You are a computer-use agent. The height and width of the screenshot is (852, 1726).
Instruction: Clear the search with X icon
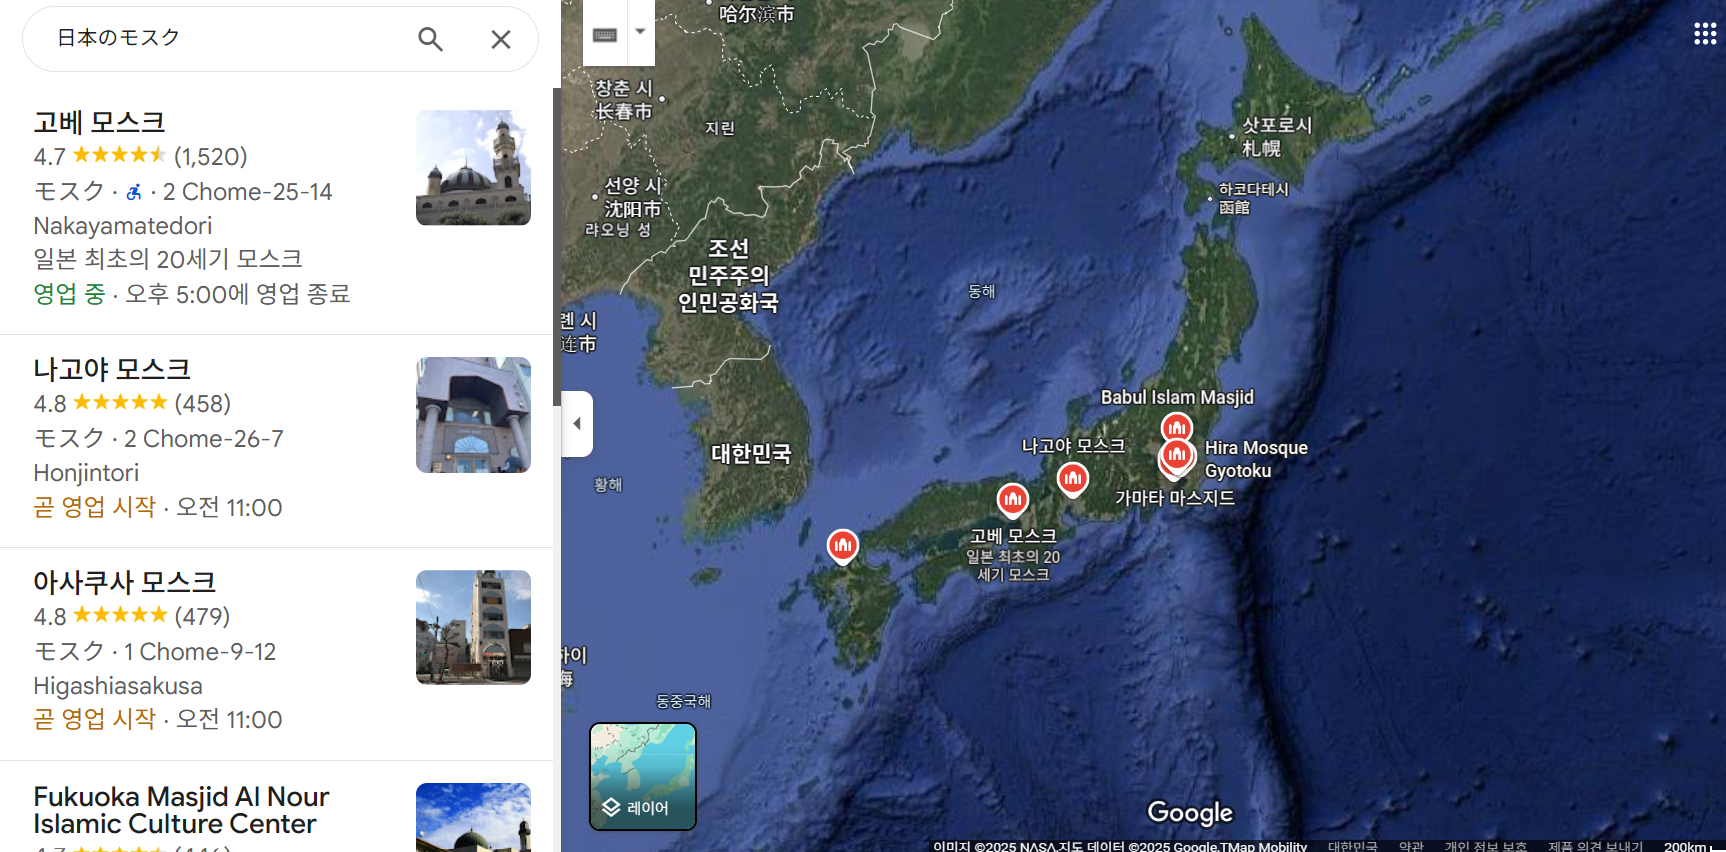click(501, 39)
